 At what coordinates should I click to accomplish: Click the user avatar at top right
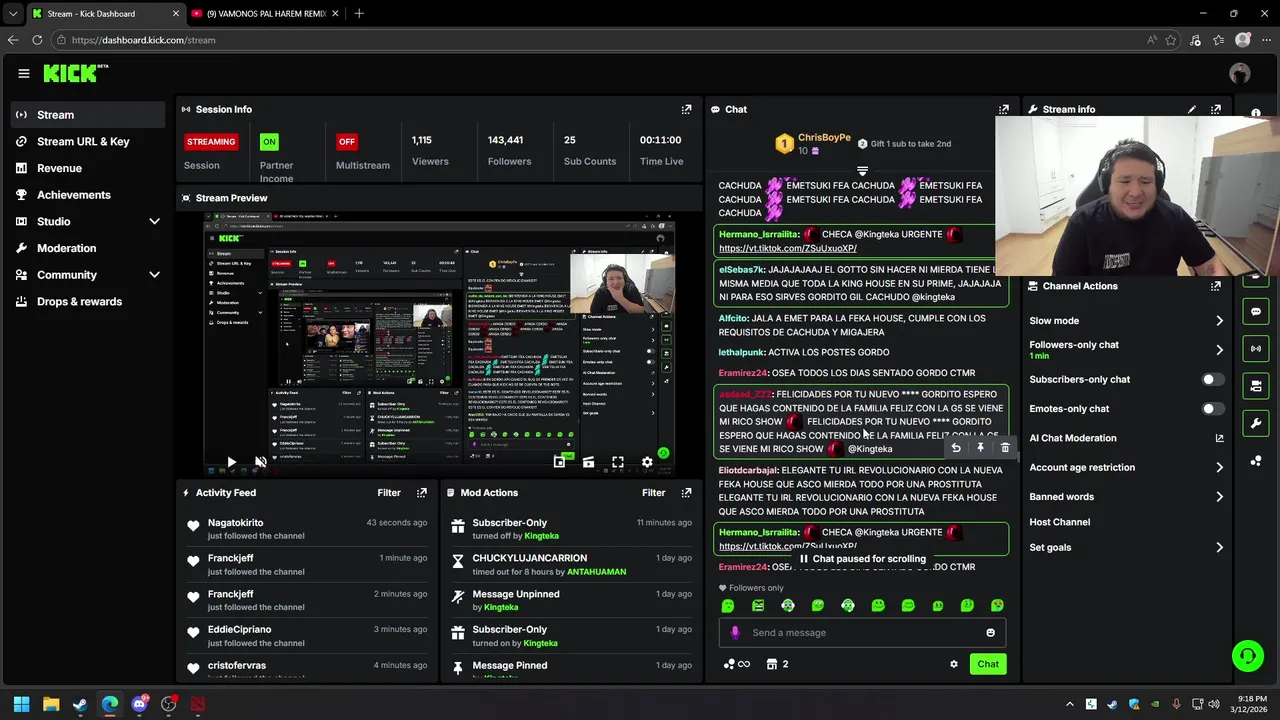[1240, 73]
